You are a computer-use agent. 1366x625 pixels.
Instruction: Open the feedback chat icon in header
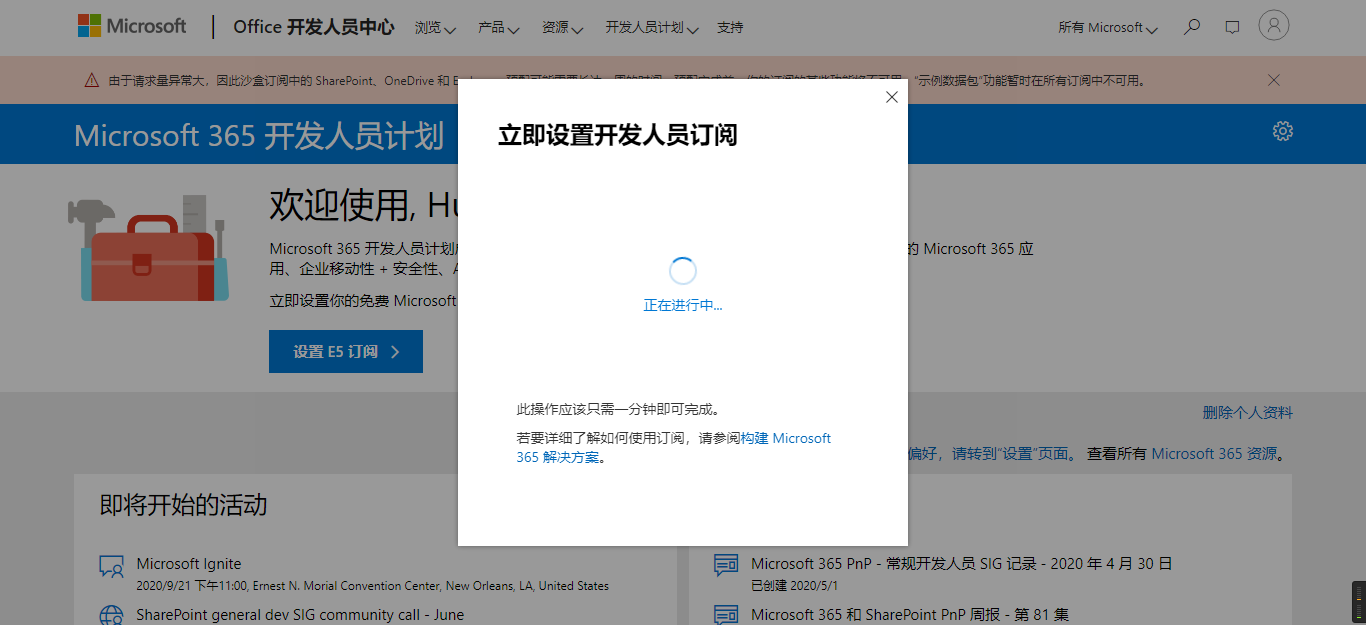pyautogui.click(x=1232, y=27)
